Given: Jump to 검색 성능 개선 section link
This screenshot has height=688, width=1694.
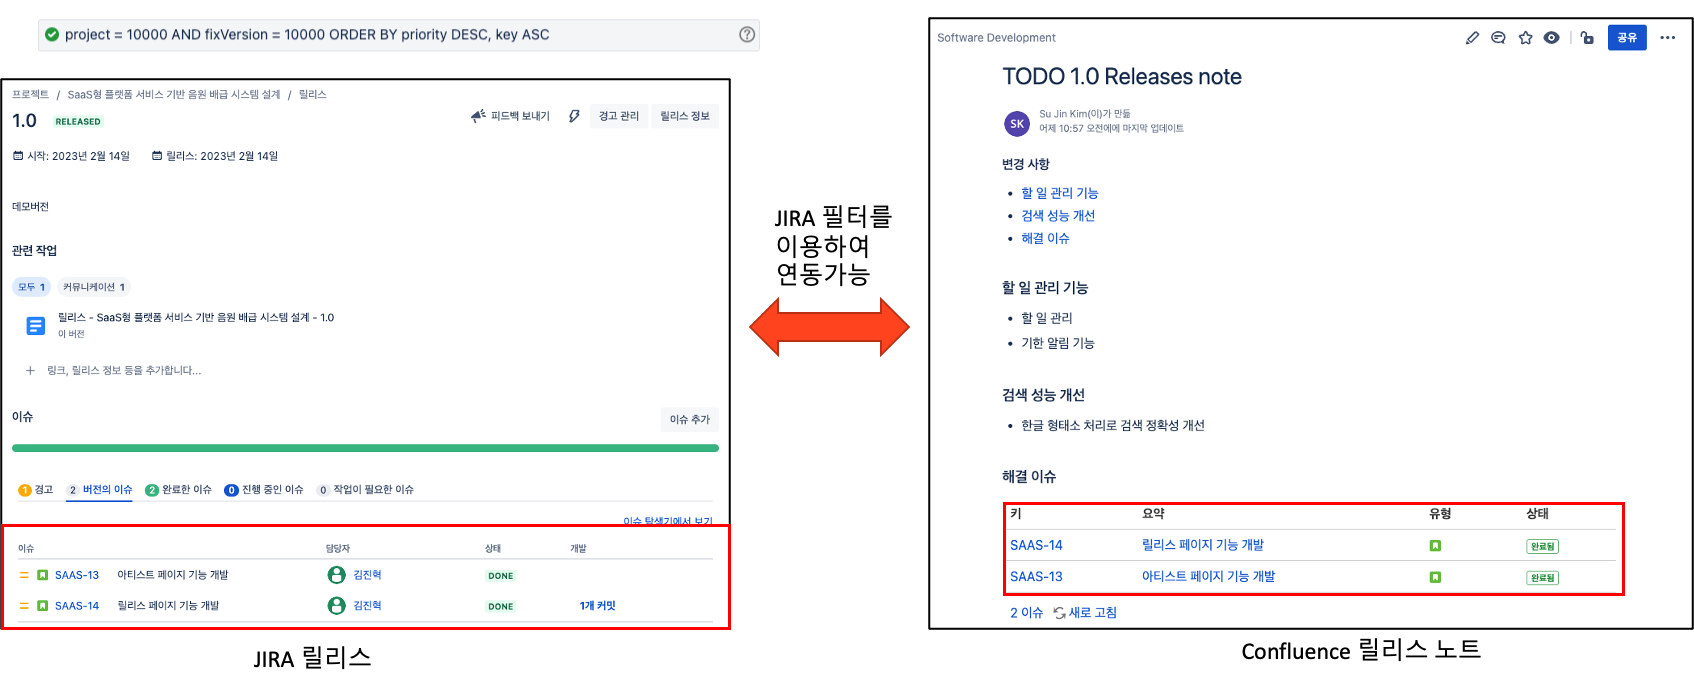Looking at the screenshot, I should click(x=1058, y=215).
